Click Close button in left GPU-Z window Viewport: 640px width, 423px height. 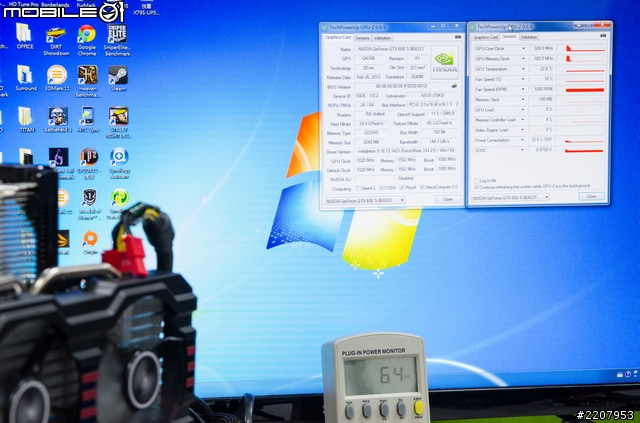tap(448, 199)
